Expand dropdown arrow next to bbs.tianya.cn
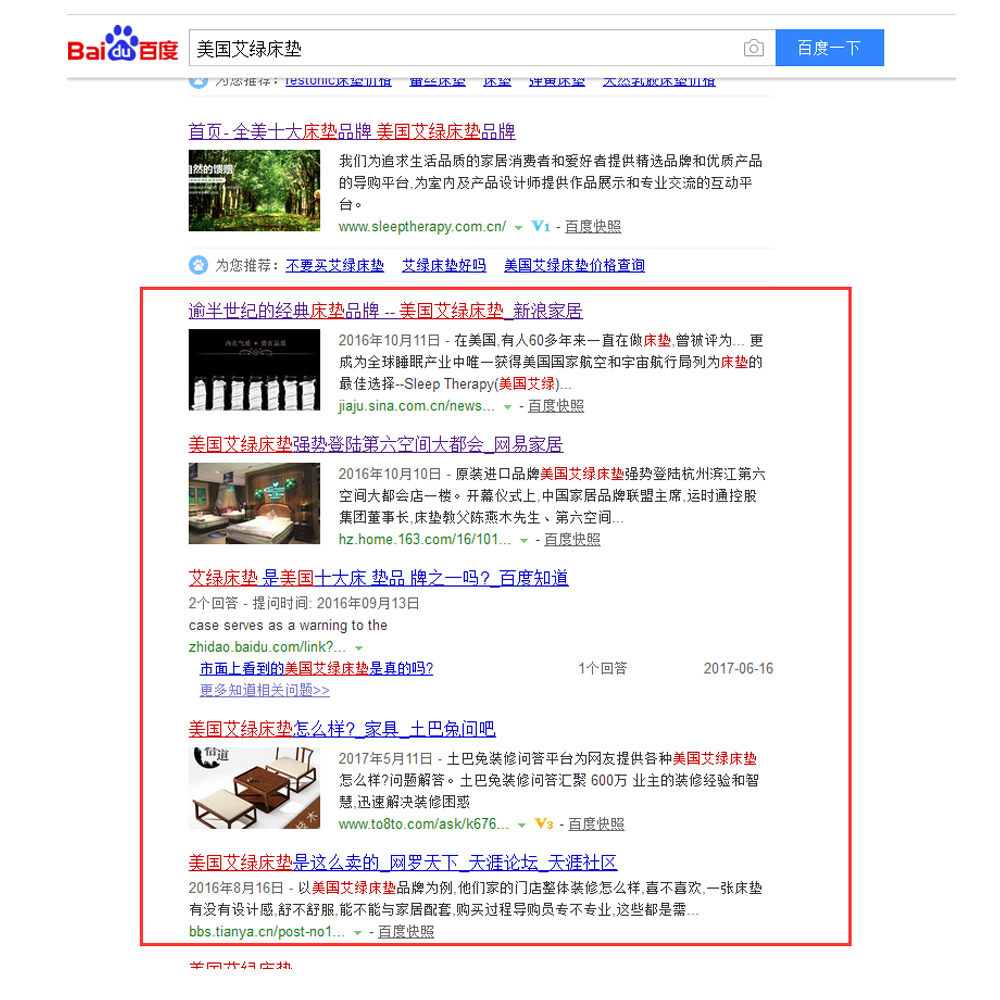 tap(358, 934)
